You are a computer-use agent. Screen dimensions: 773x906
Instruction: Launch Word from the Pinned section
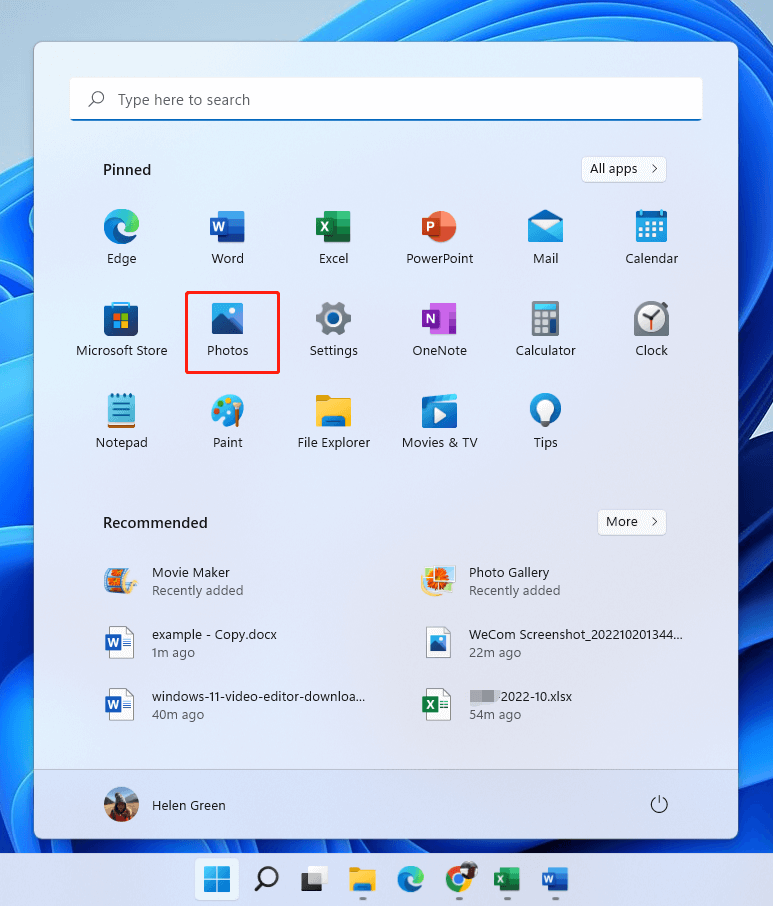coord(228,236)
